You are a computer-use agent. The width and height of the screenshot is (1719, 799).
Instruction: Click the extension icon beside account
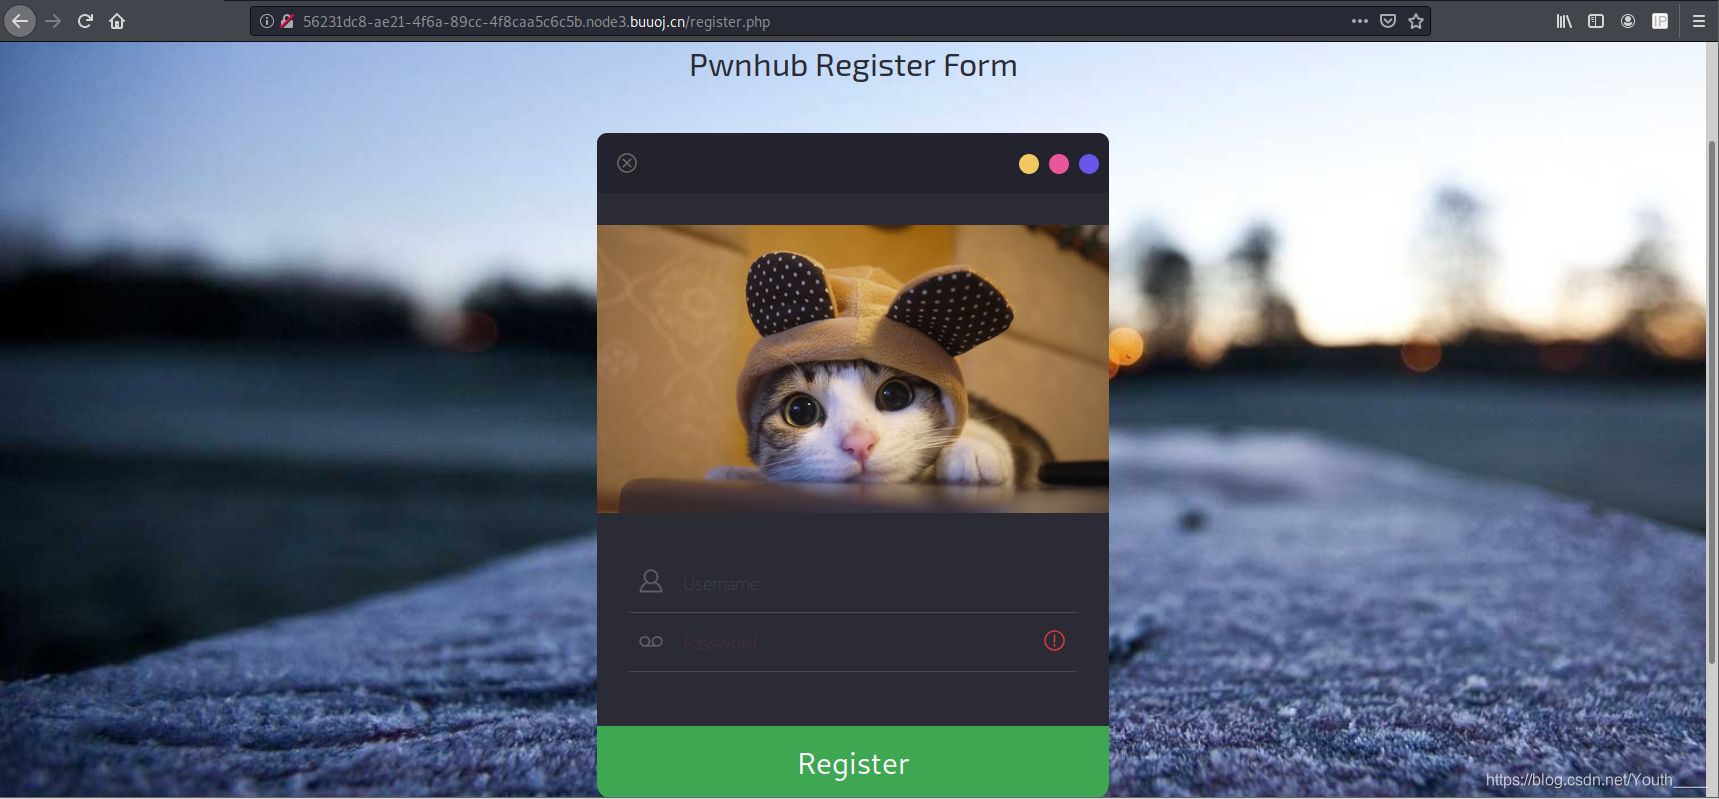pyautogui.click(x=1660, y=21)
